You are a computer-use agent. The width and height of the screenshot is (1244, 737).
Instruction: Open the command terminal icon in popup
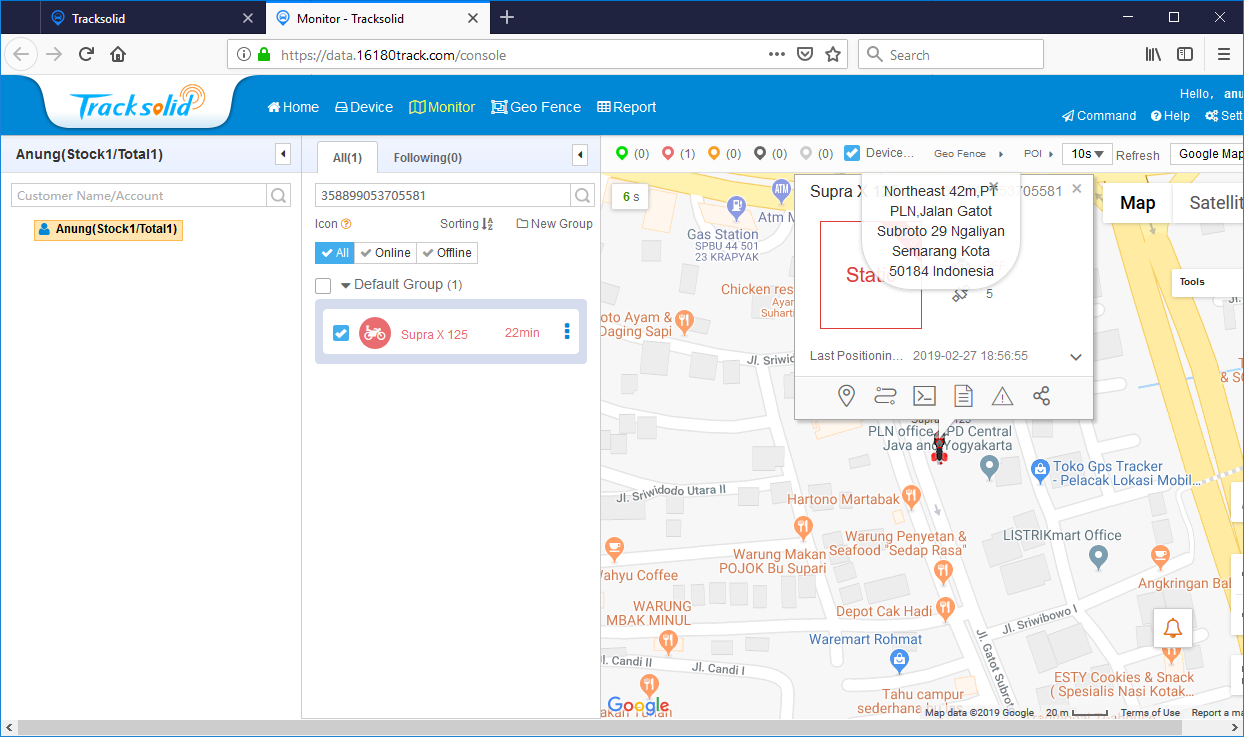click(x=924, y=395)
